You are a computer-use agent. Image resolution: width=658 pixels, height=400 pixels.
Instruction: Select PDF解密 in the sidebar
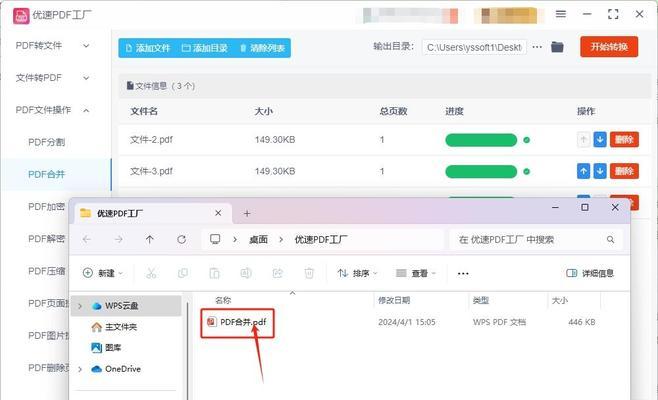click(x=47, y=239)
